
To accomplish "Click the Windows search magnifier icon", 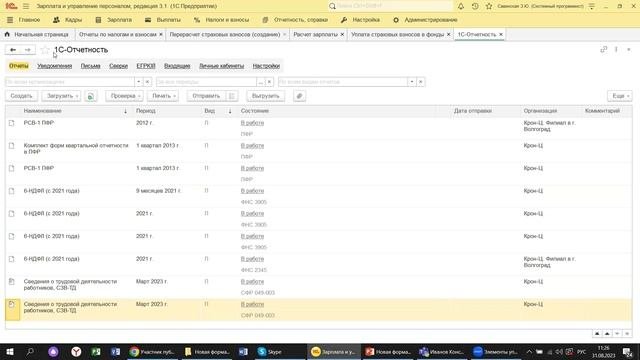I will click(x=30, y=351).
